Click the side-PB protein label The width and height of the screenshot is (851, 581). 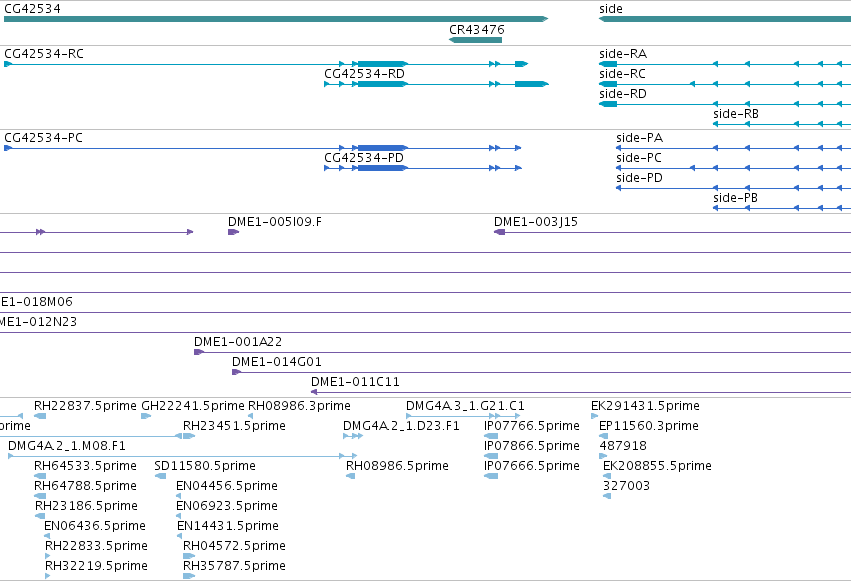tap(735, 198)
